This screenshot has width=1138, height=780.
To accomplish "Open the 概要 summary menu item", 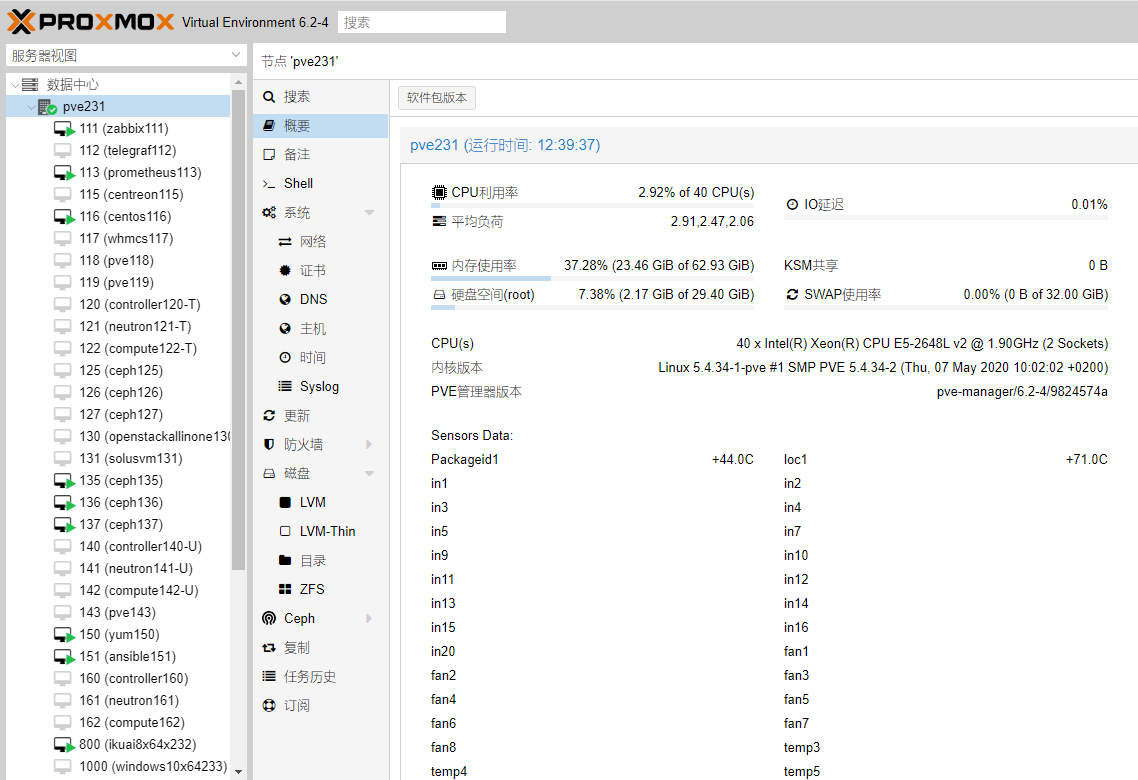I will point(321,126).
